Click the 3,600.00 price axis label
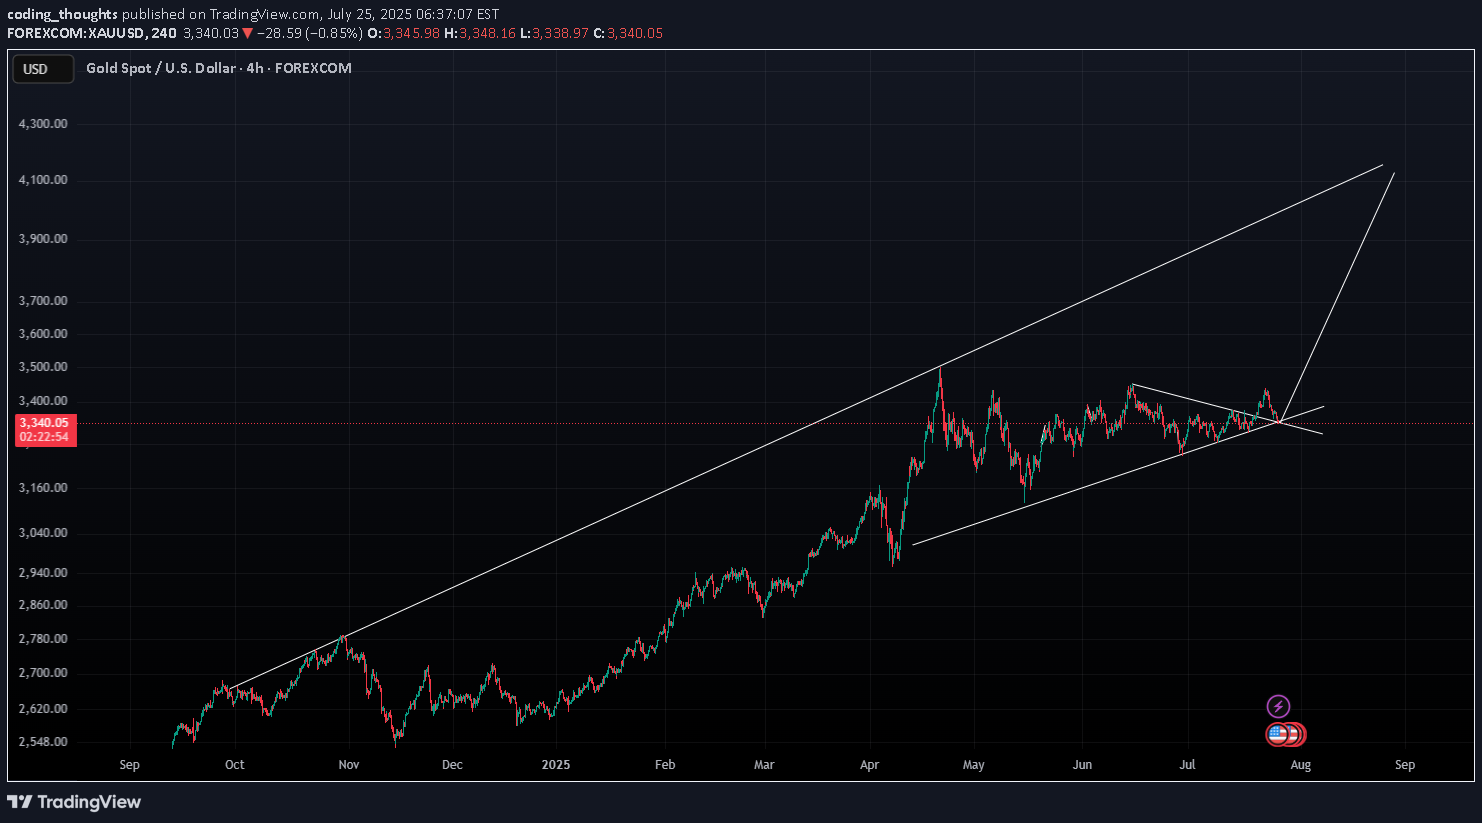The height and width of the screenshot is (823, 1482). coord(44,334)
